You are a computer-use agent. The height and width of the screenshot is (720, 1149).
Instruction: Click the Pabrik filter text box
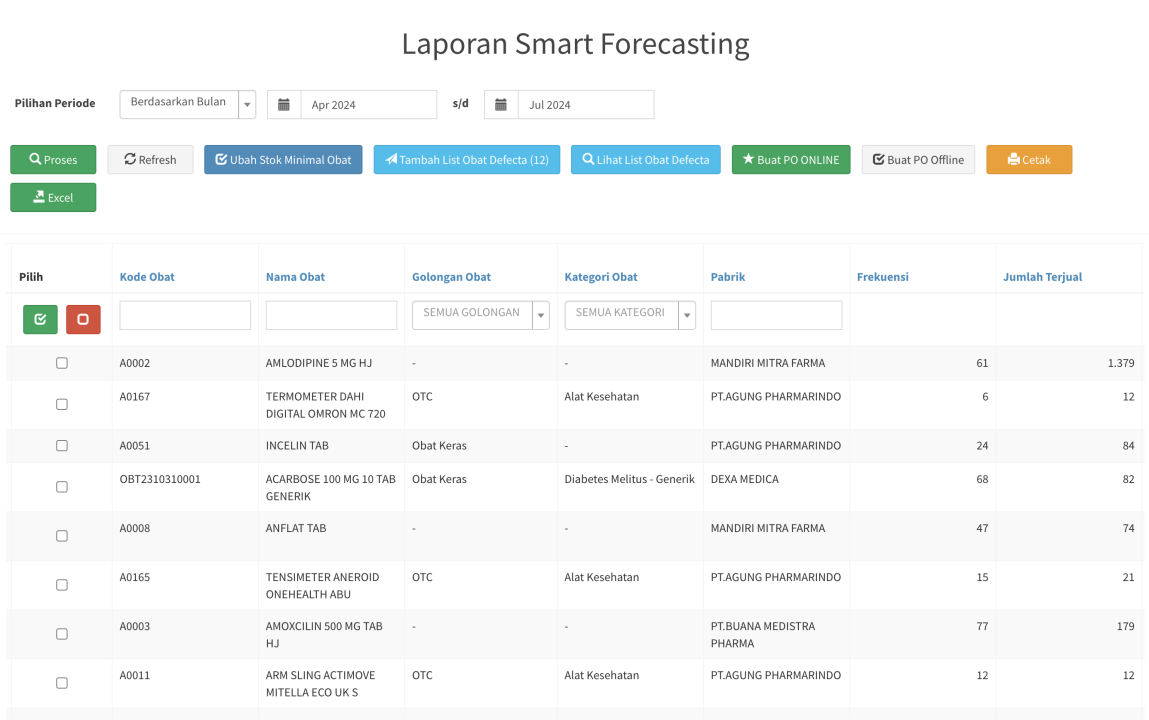coord(776,315)
